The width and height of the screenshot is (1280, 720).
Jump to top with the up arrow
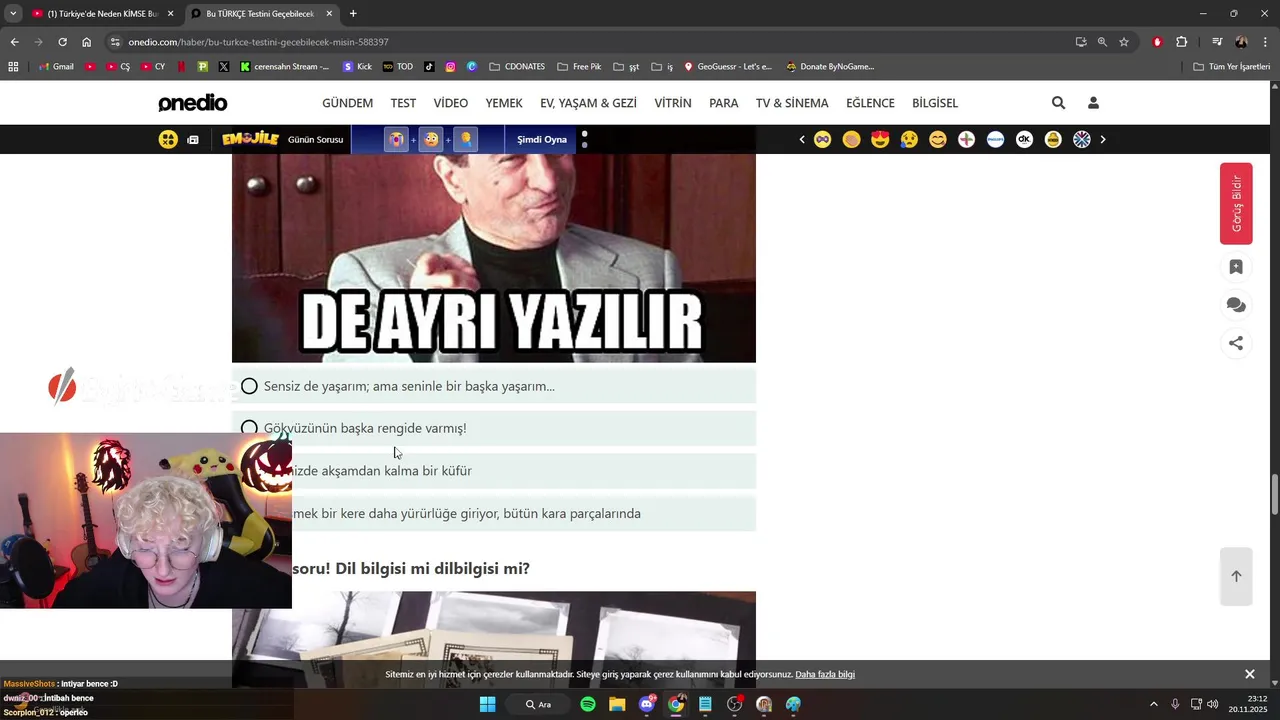[x=1236, y=576]
